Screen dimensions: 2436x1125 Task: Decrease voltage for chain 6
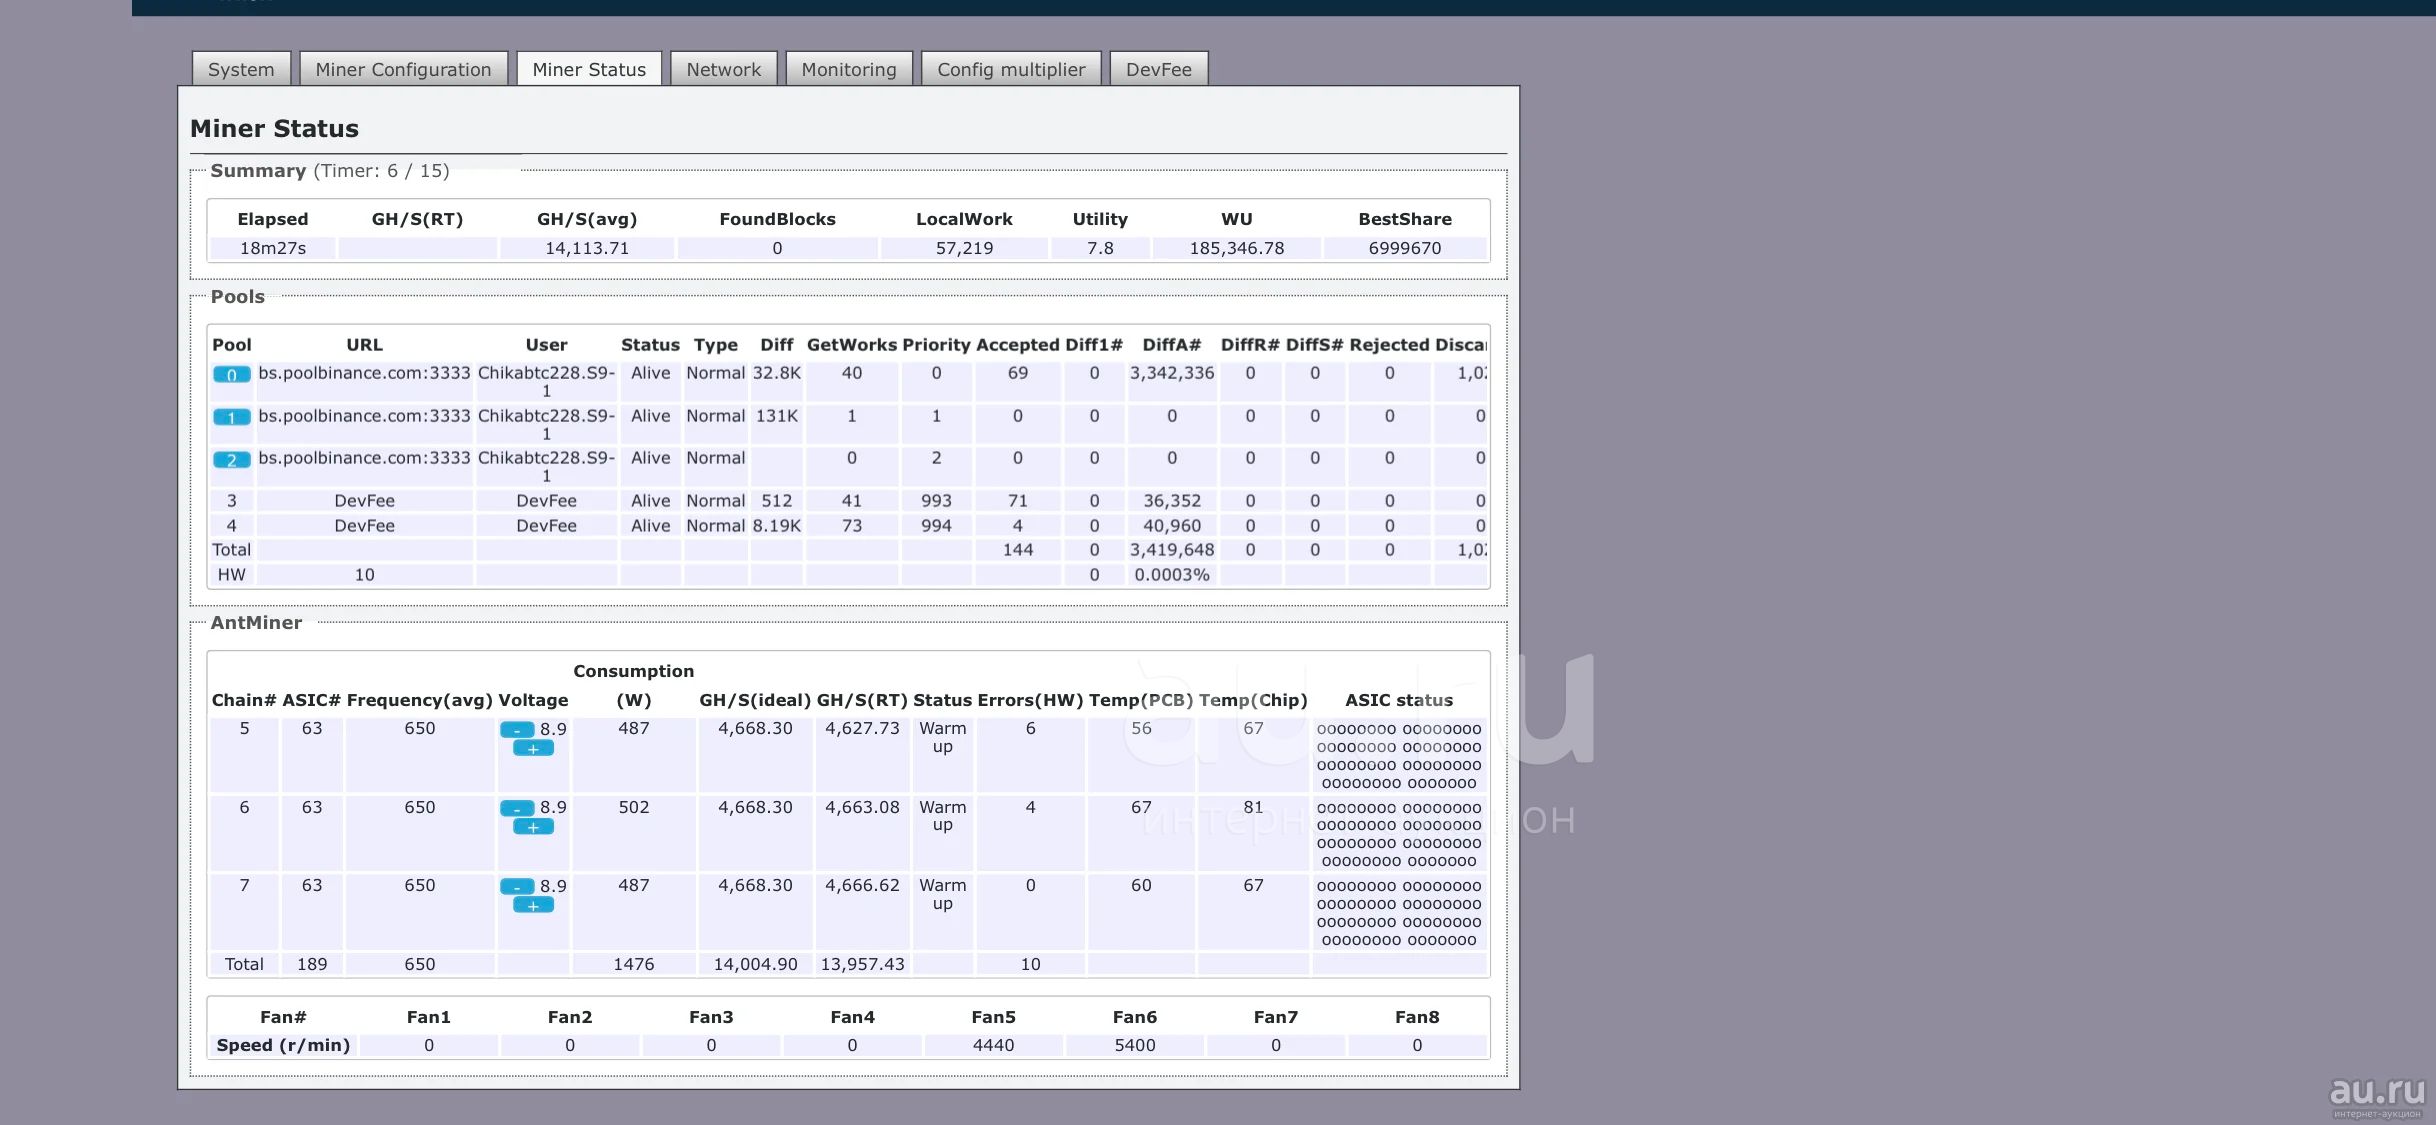pos(517,808)
